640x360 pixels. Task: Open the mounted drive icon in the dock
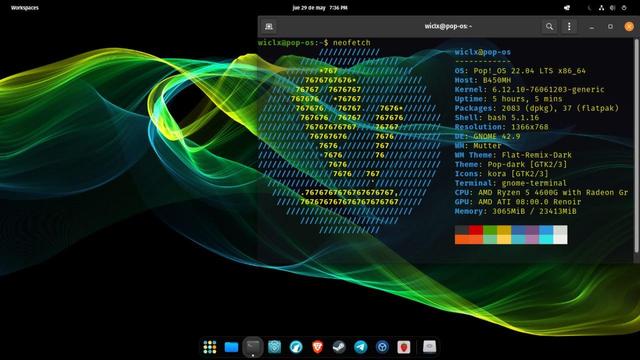click(x=429, y=347)
